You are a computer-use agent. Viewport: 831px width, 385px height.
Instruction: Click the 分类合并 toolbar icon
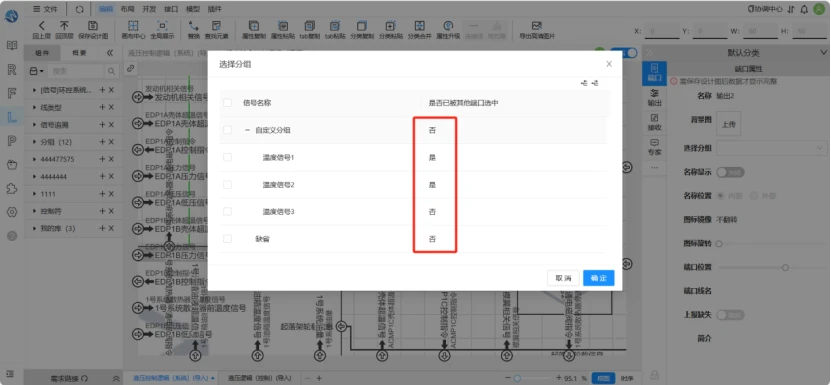[419, 26]
